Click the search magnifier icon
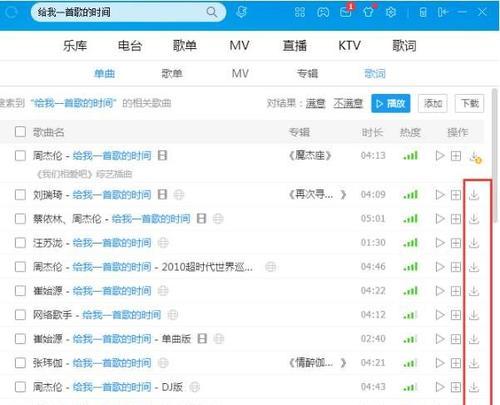 click(212, 12)
